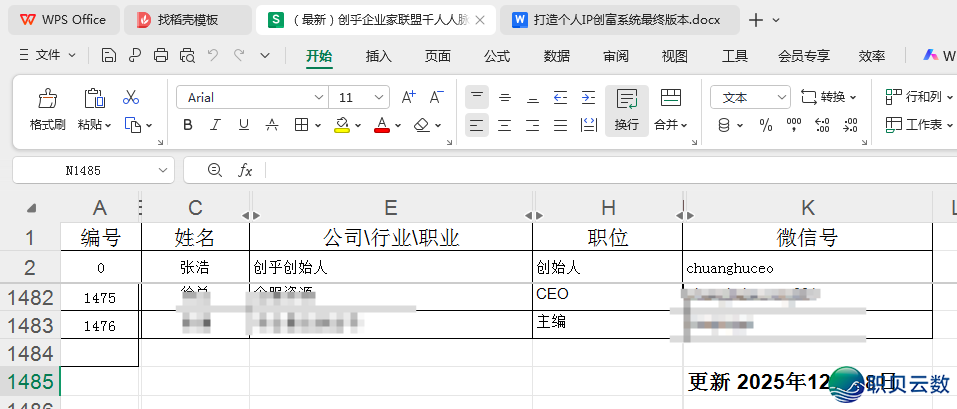This screenshot has width=957, height=409.
Task: Click the Insert Function fx icon
Action: (245, 171)
